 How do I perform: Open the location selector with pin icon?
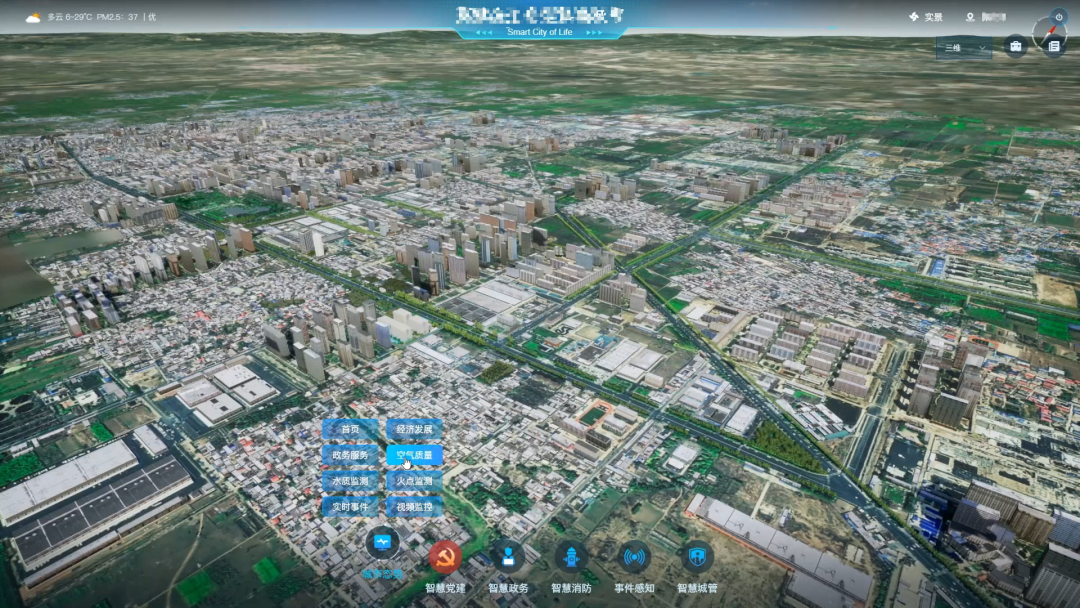pyautogui.click(x=985, y=17)
